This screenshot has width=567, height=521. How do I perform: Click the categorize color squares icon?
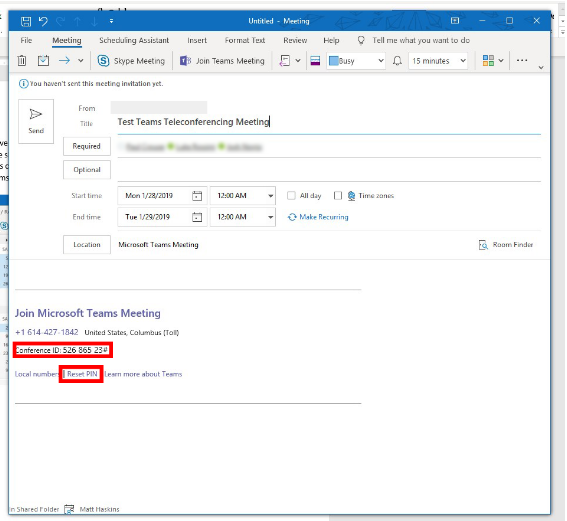(488, 60)
